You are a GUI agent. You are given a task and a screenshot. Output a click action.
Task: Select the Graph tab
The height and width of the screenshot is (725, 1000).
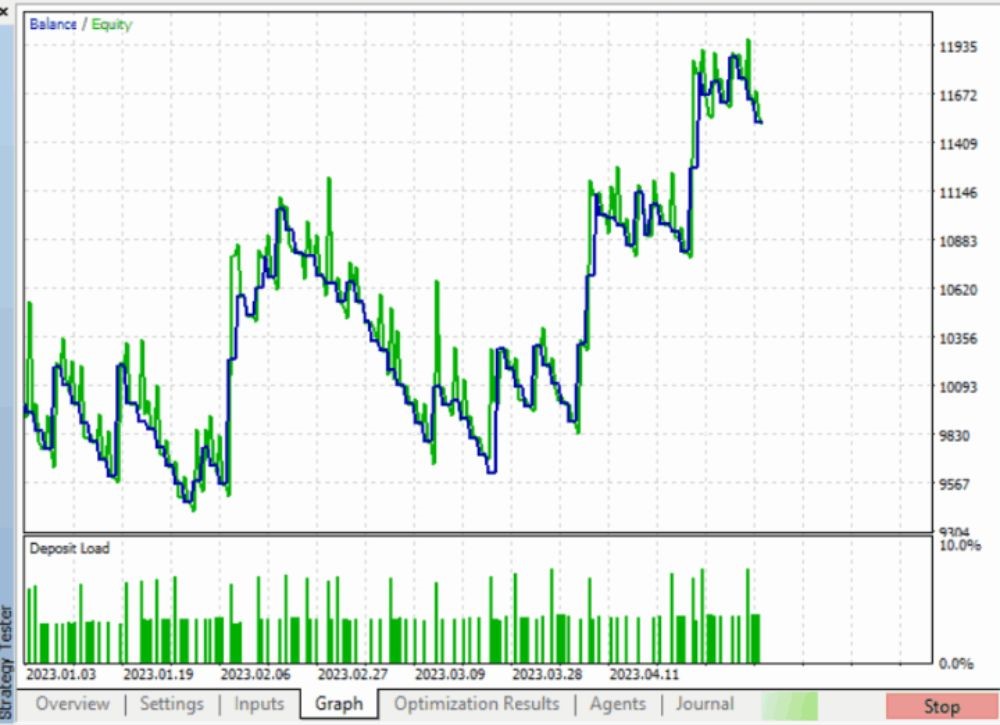[339, 704]
